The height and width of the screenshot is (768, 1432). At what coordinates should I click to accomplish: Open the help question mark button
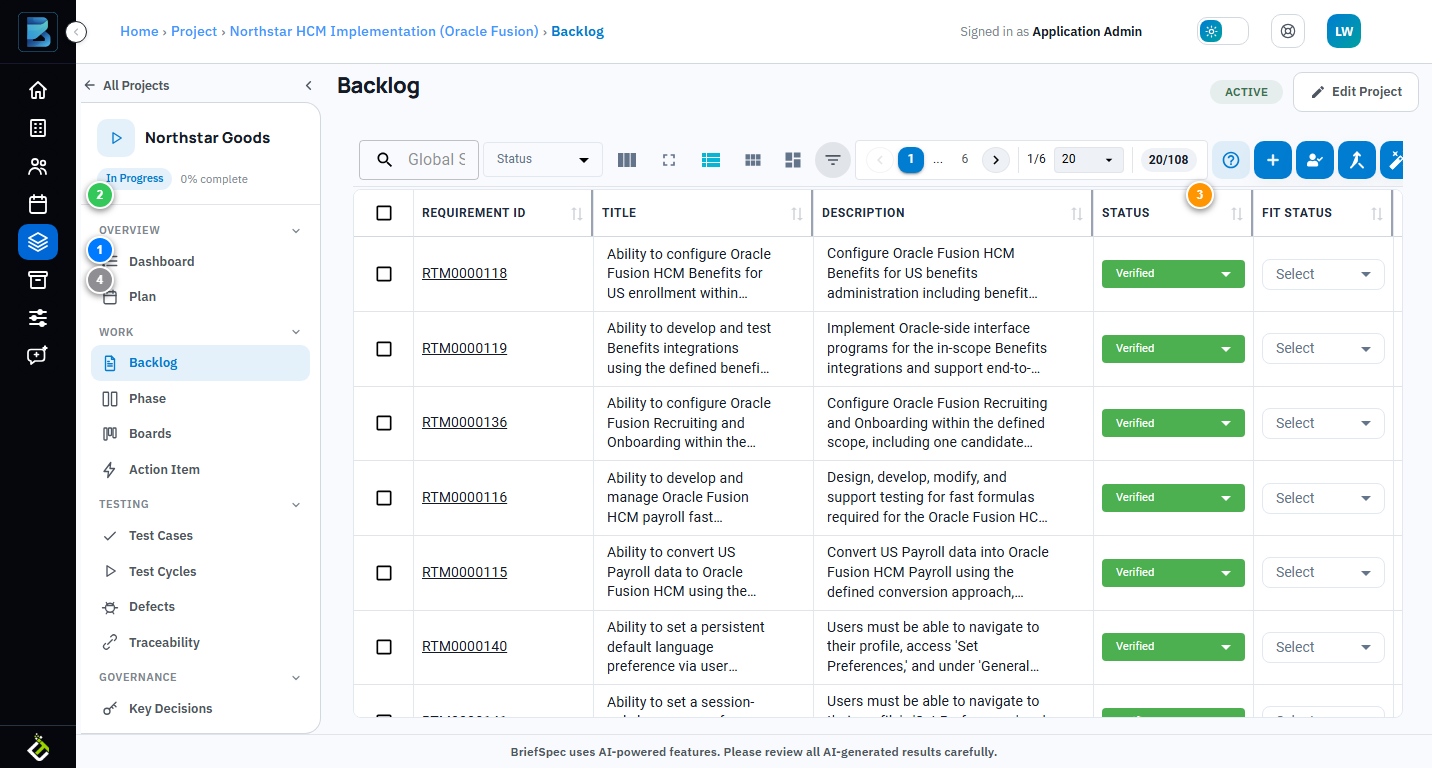point(1231,160)
